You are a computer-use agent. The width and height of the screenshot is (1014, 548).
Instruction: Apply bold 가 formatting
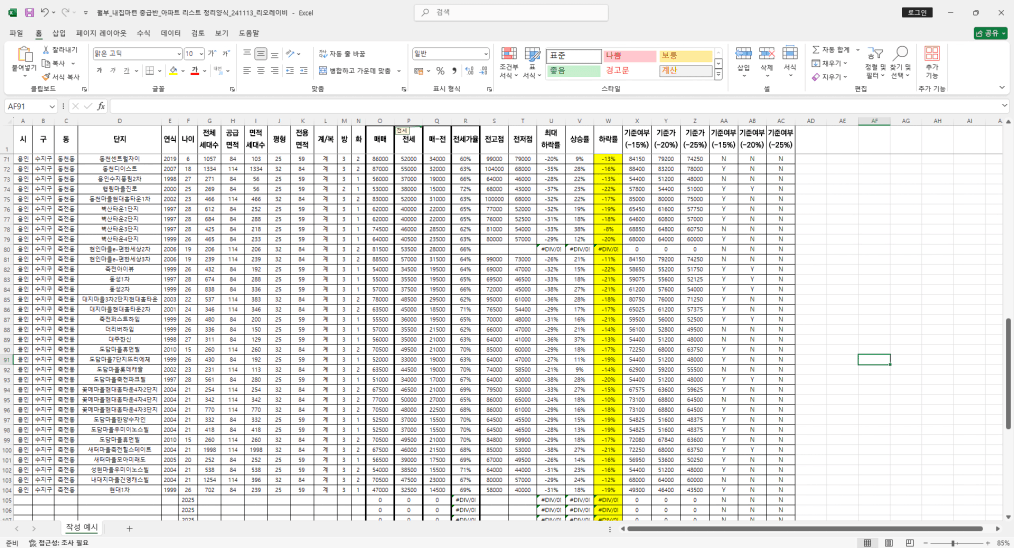(x=99, y=71)
